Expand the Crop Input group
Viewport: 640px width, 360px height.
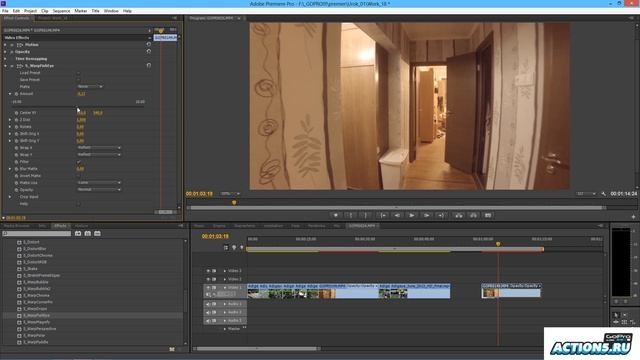(x=10, y=197)
